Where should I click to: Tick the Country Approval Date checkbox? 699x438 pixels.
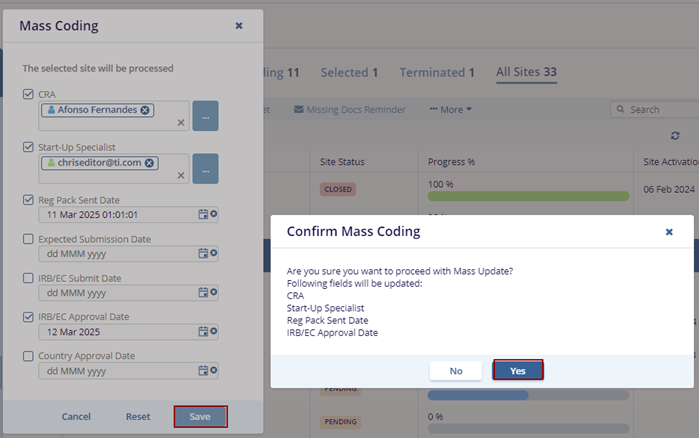tap(28, 355)
